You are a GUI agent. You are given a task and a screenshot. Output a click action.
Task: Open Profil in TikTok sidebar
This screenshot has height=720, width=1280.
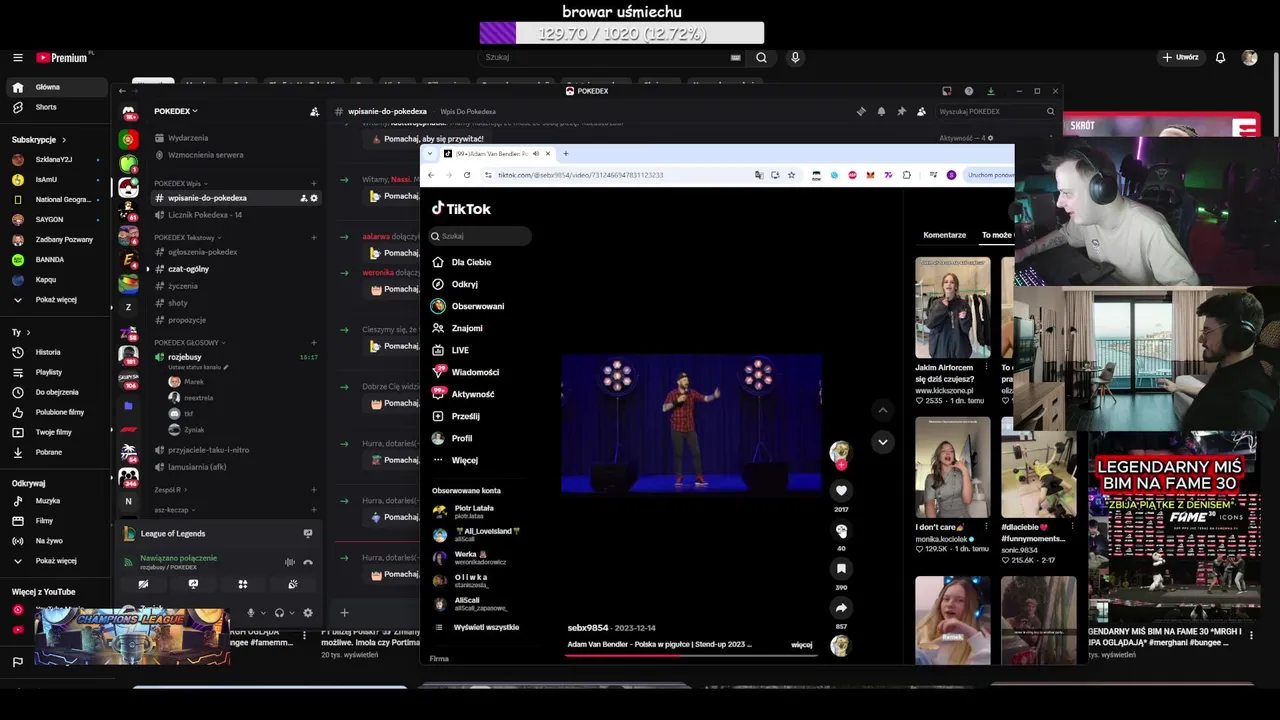click(x=452, y=438)
